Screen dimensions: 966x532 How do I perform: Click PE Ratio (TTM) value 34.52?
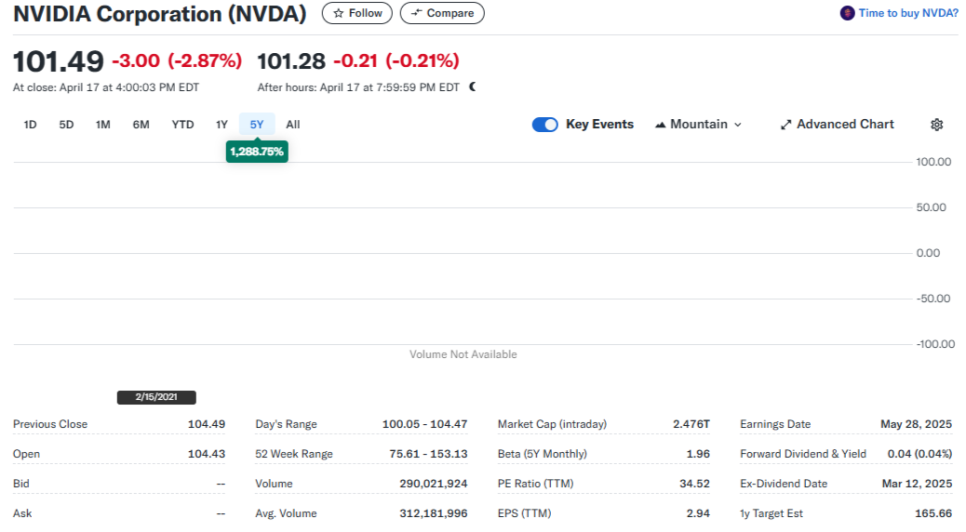[694, 483]
